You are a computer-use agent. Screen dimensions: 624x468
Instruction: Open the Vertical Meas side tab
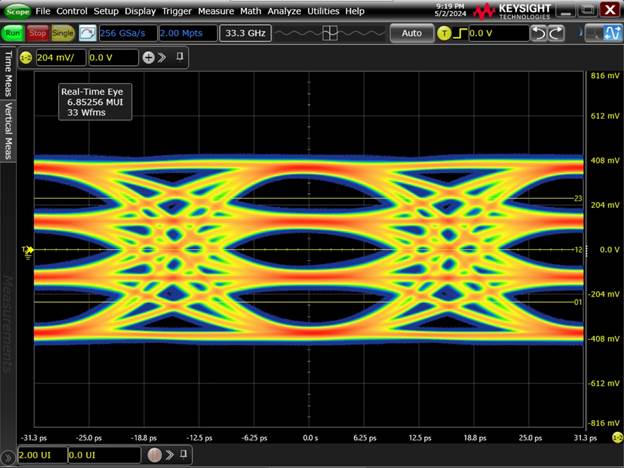point(8,131)
